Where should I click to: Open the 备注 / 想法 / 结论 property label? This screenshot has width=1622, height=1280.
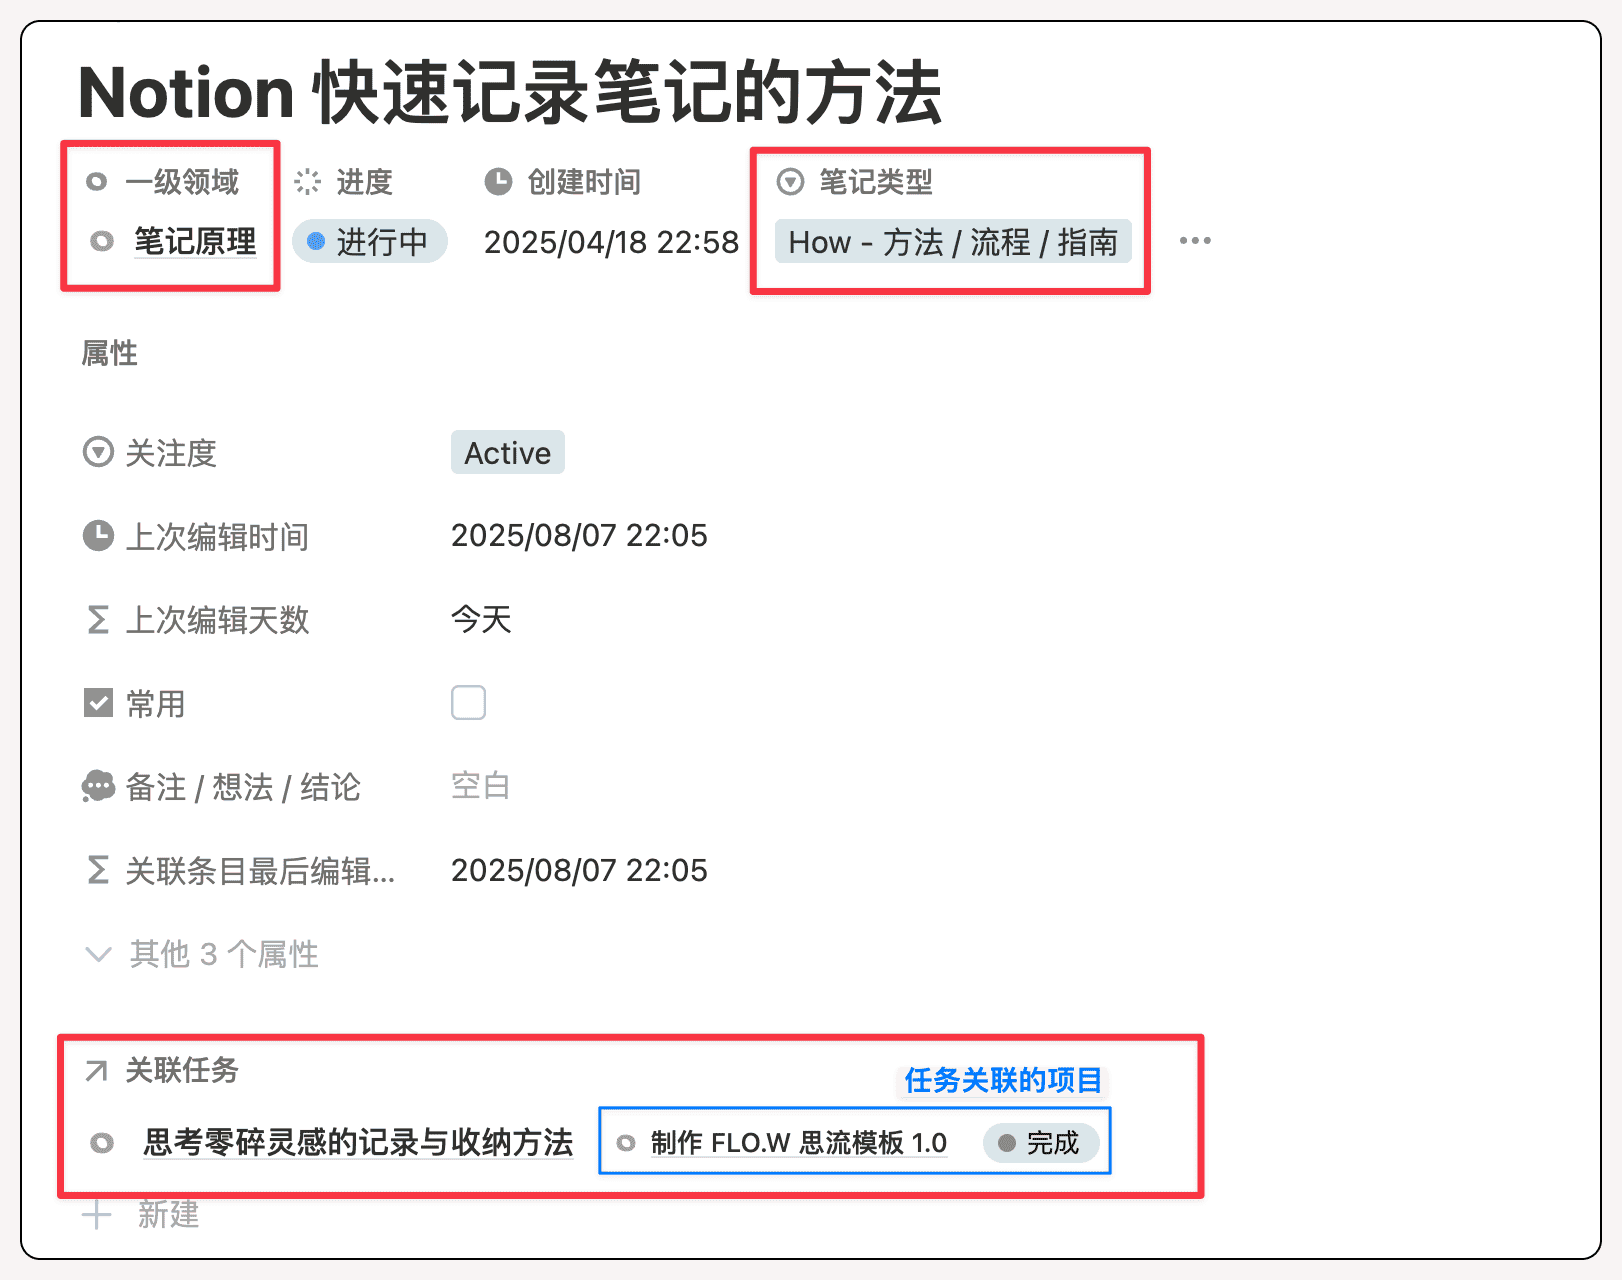click(x=243, y=787)
